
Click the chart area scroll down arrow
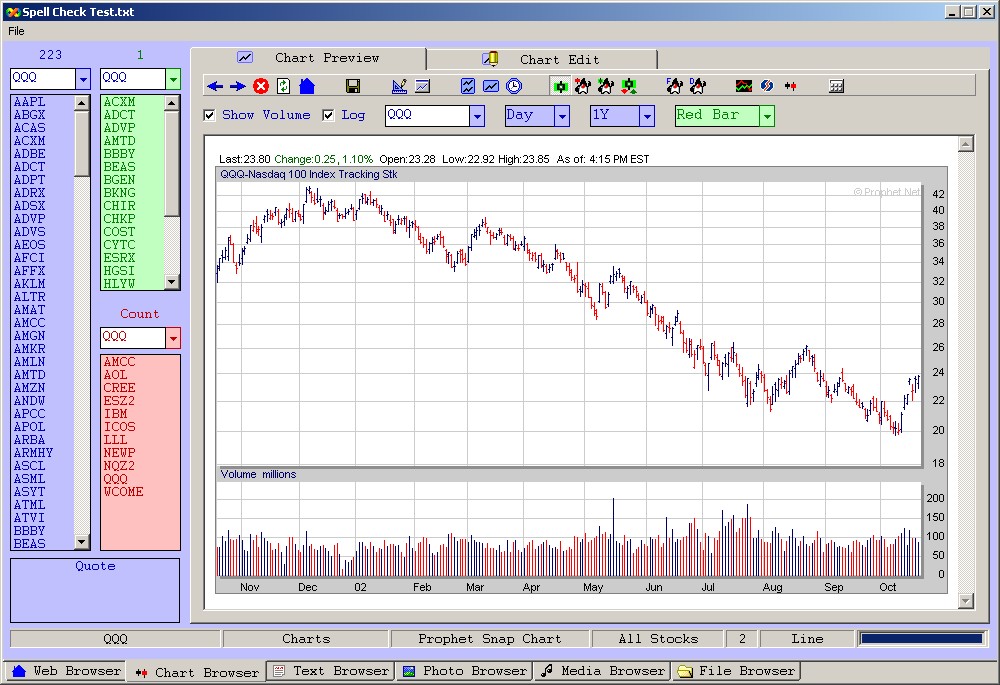point(966,601)
